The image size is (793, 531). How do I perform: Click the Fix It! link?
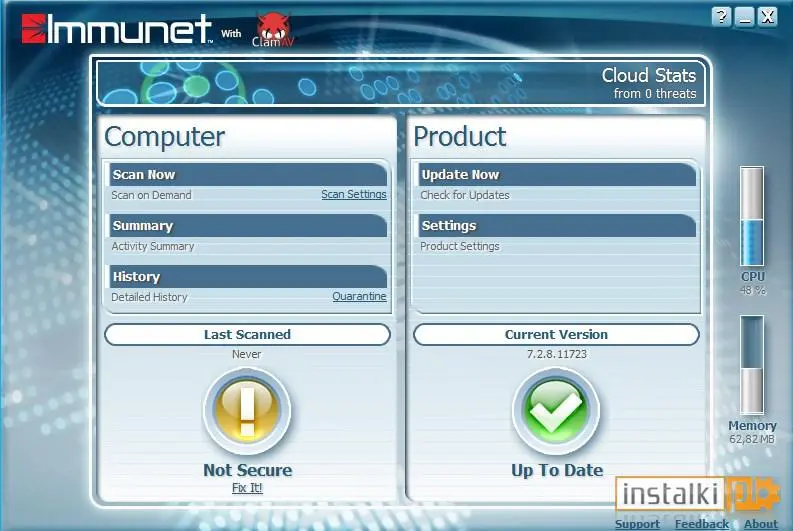(247, 488)
